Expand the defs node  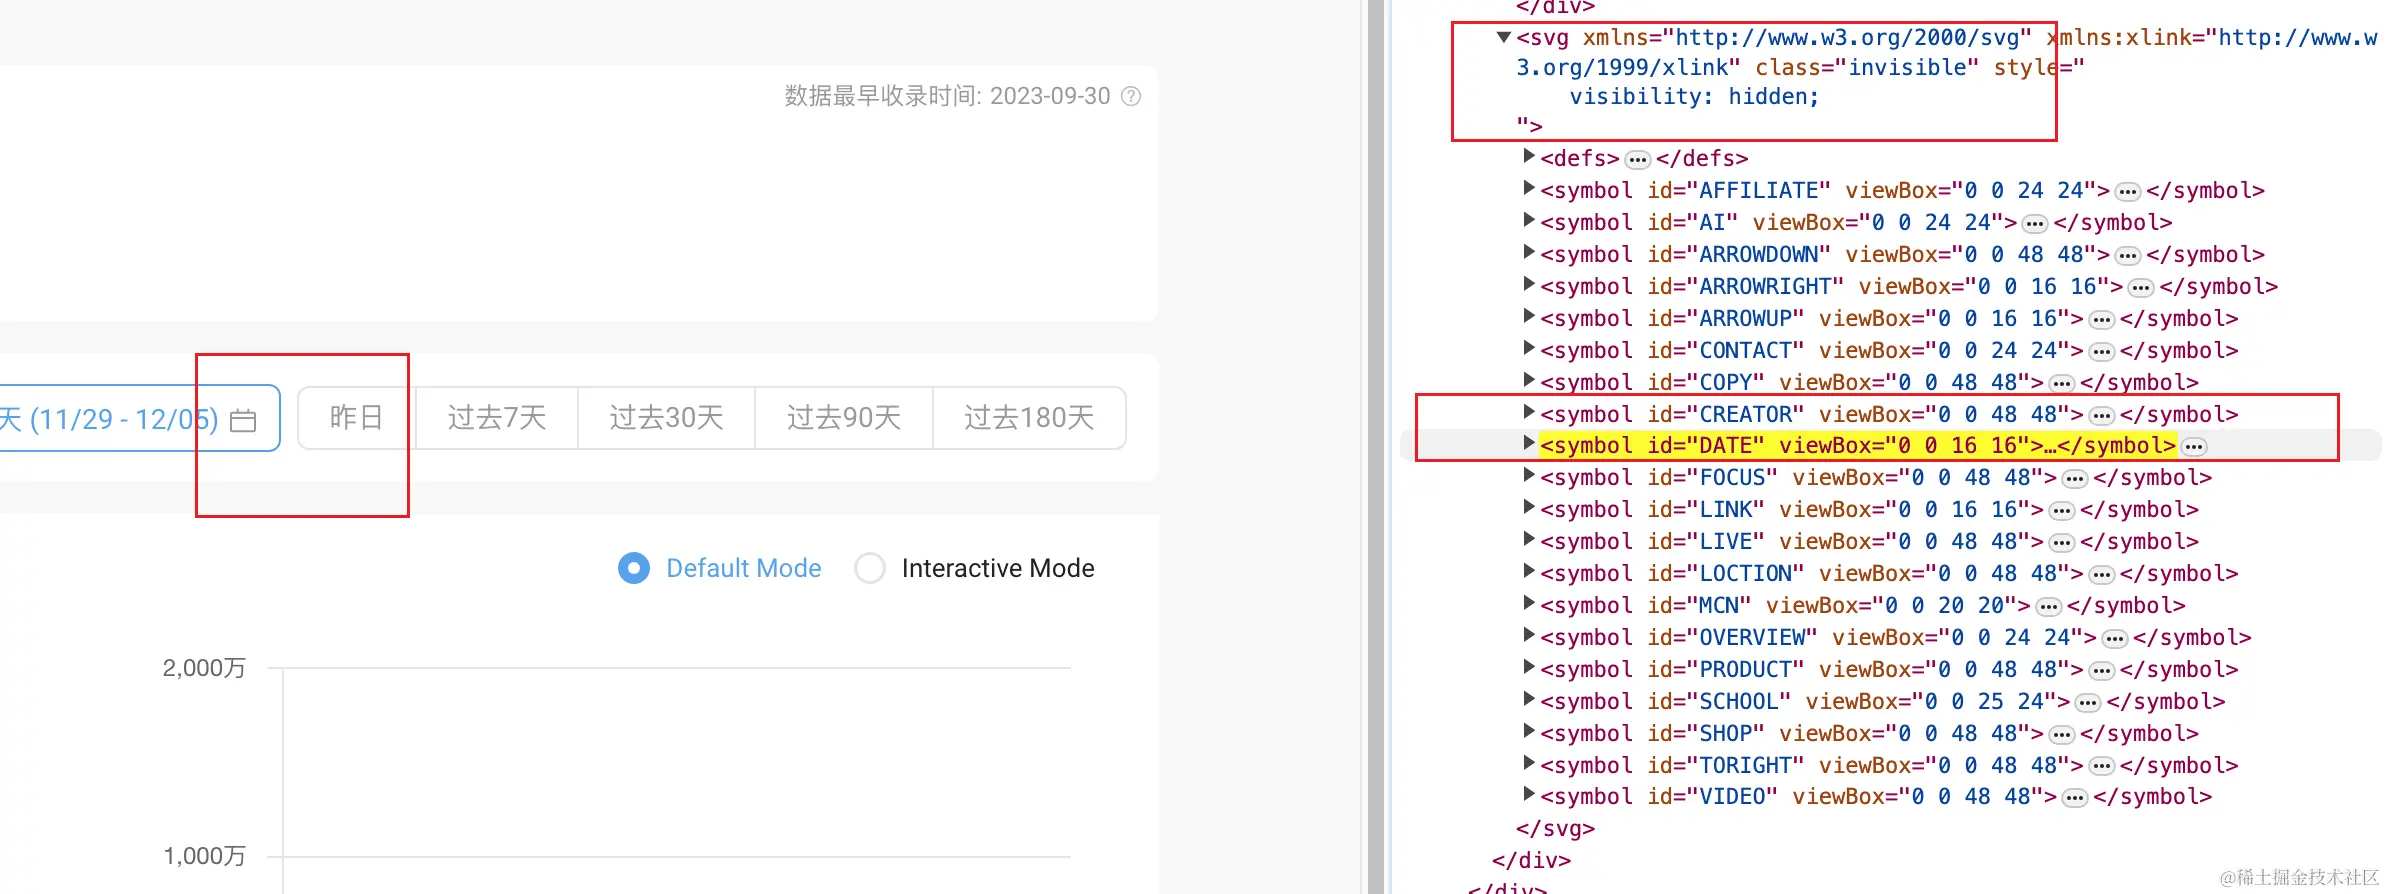point(1528,156)
